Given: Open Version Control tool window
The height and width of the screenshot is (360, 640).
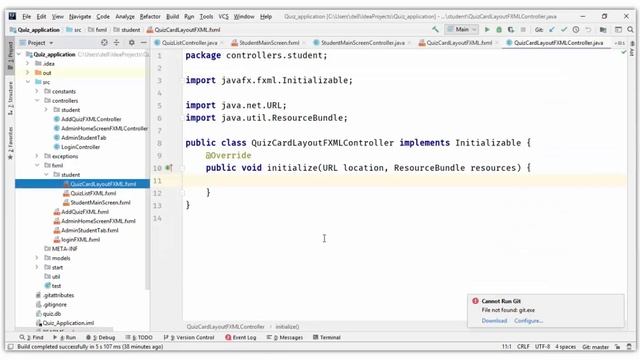Looking at the screenshot, I should click(189, 338).
